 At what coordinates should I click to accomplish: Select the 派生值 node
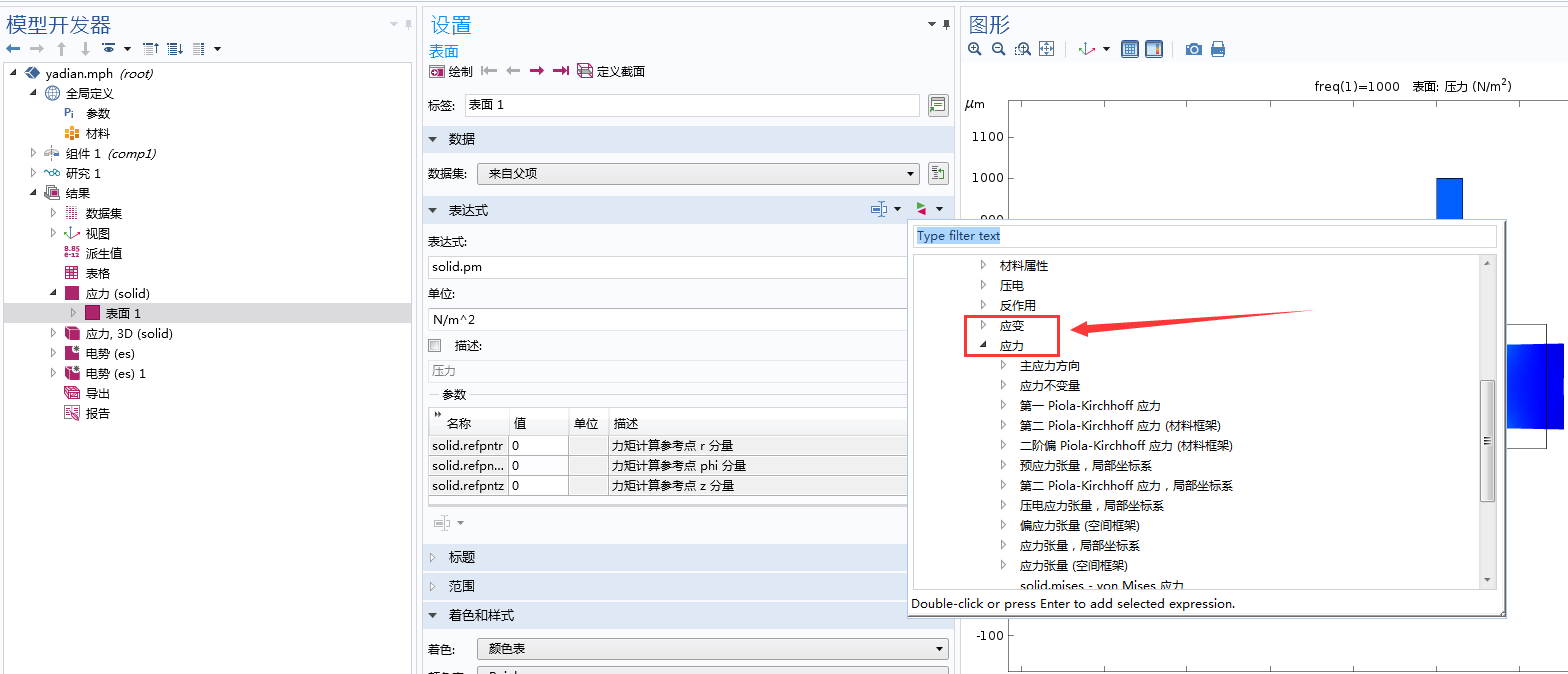[103, 253]
